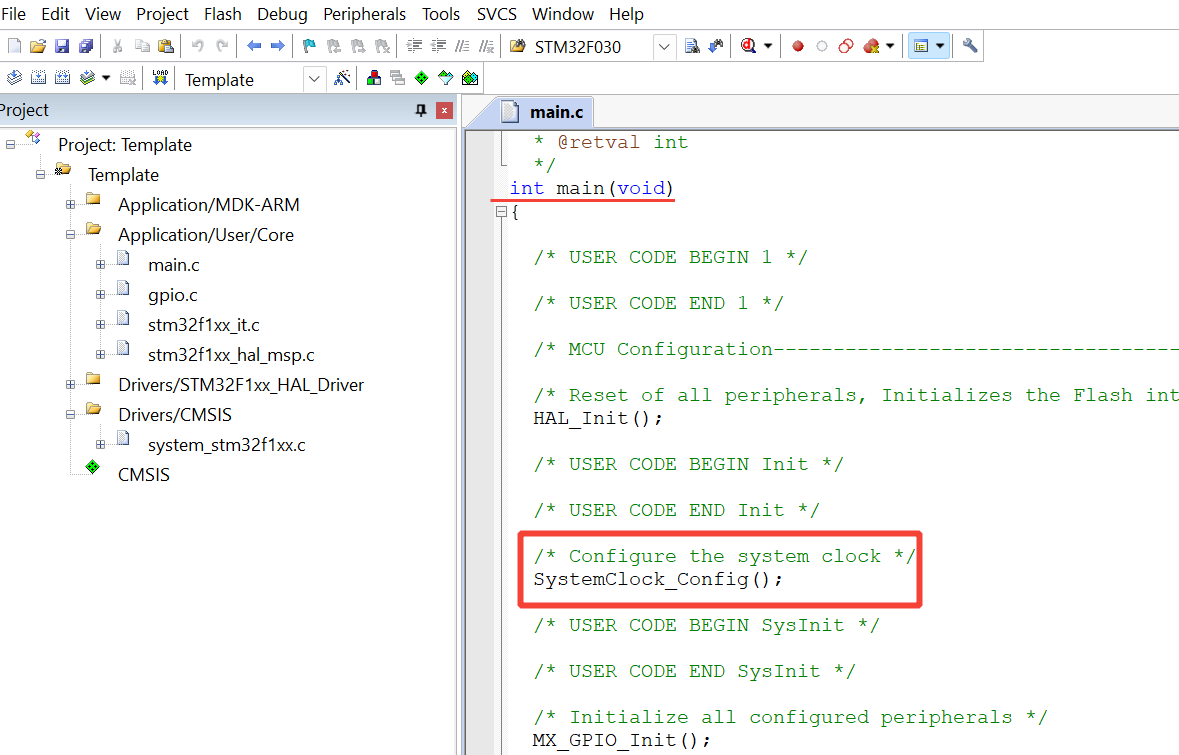Expand the Application/MDK-ARM folder
This screenshot has width=1179, height=755.
pyautogui.click(x=70, y=205)
